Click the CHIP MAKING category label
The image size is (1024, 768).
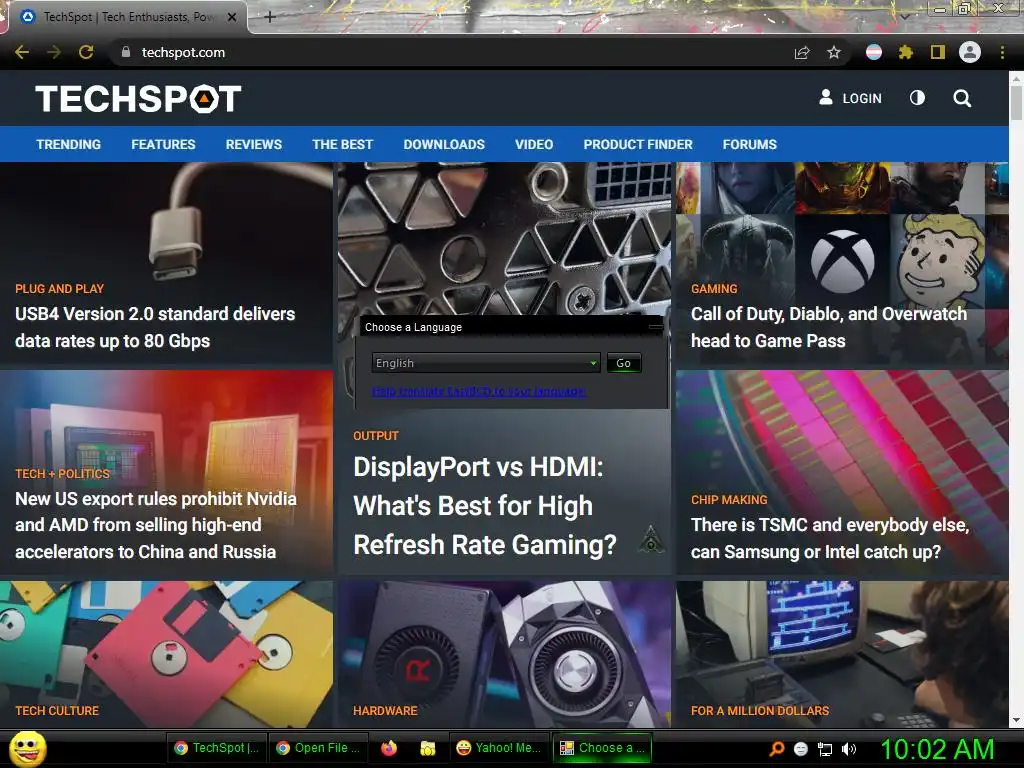(729, 500)
